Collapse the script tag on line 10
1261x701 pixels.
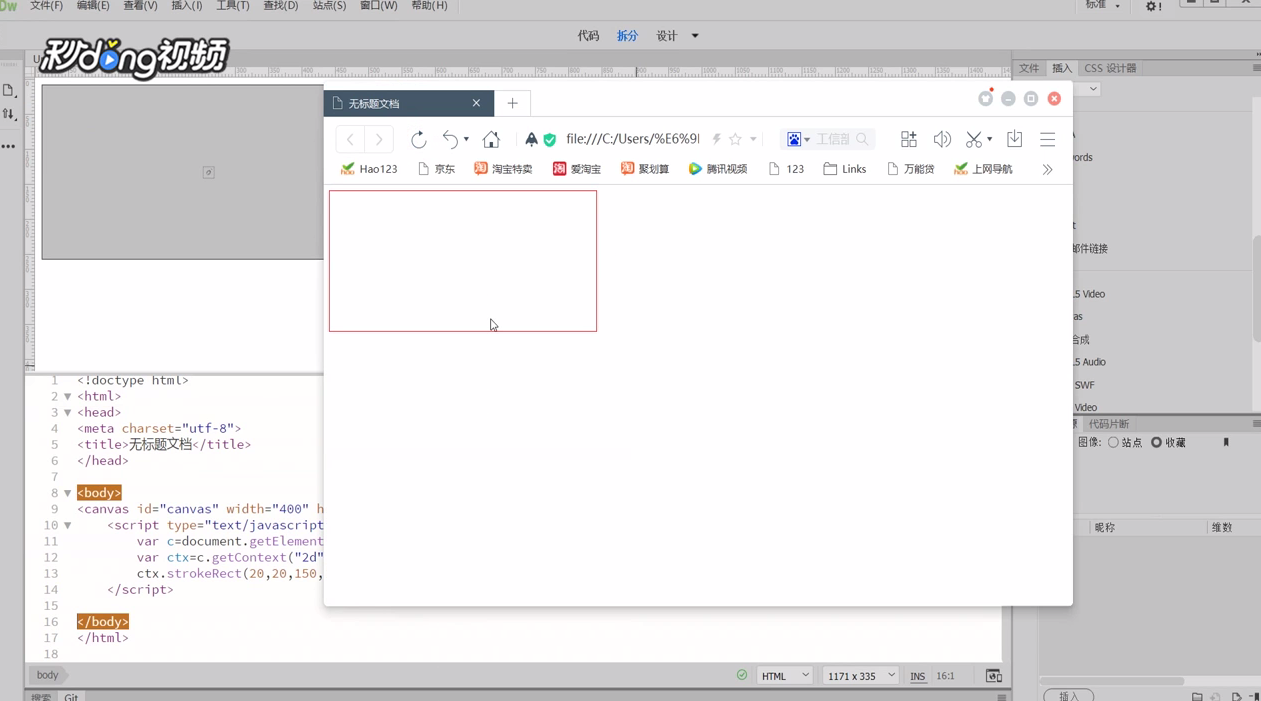coord(68,526)
